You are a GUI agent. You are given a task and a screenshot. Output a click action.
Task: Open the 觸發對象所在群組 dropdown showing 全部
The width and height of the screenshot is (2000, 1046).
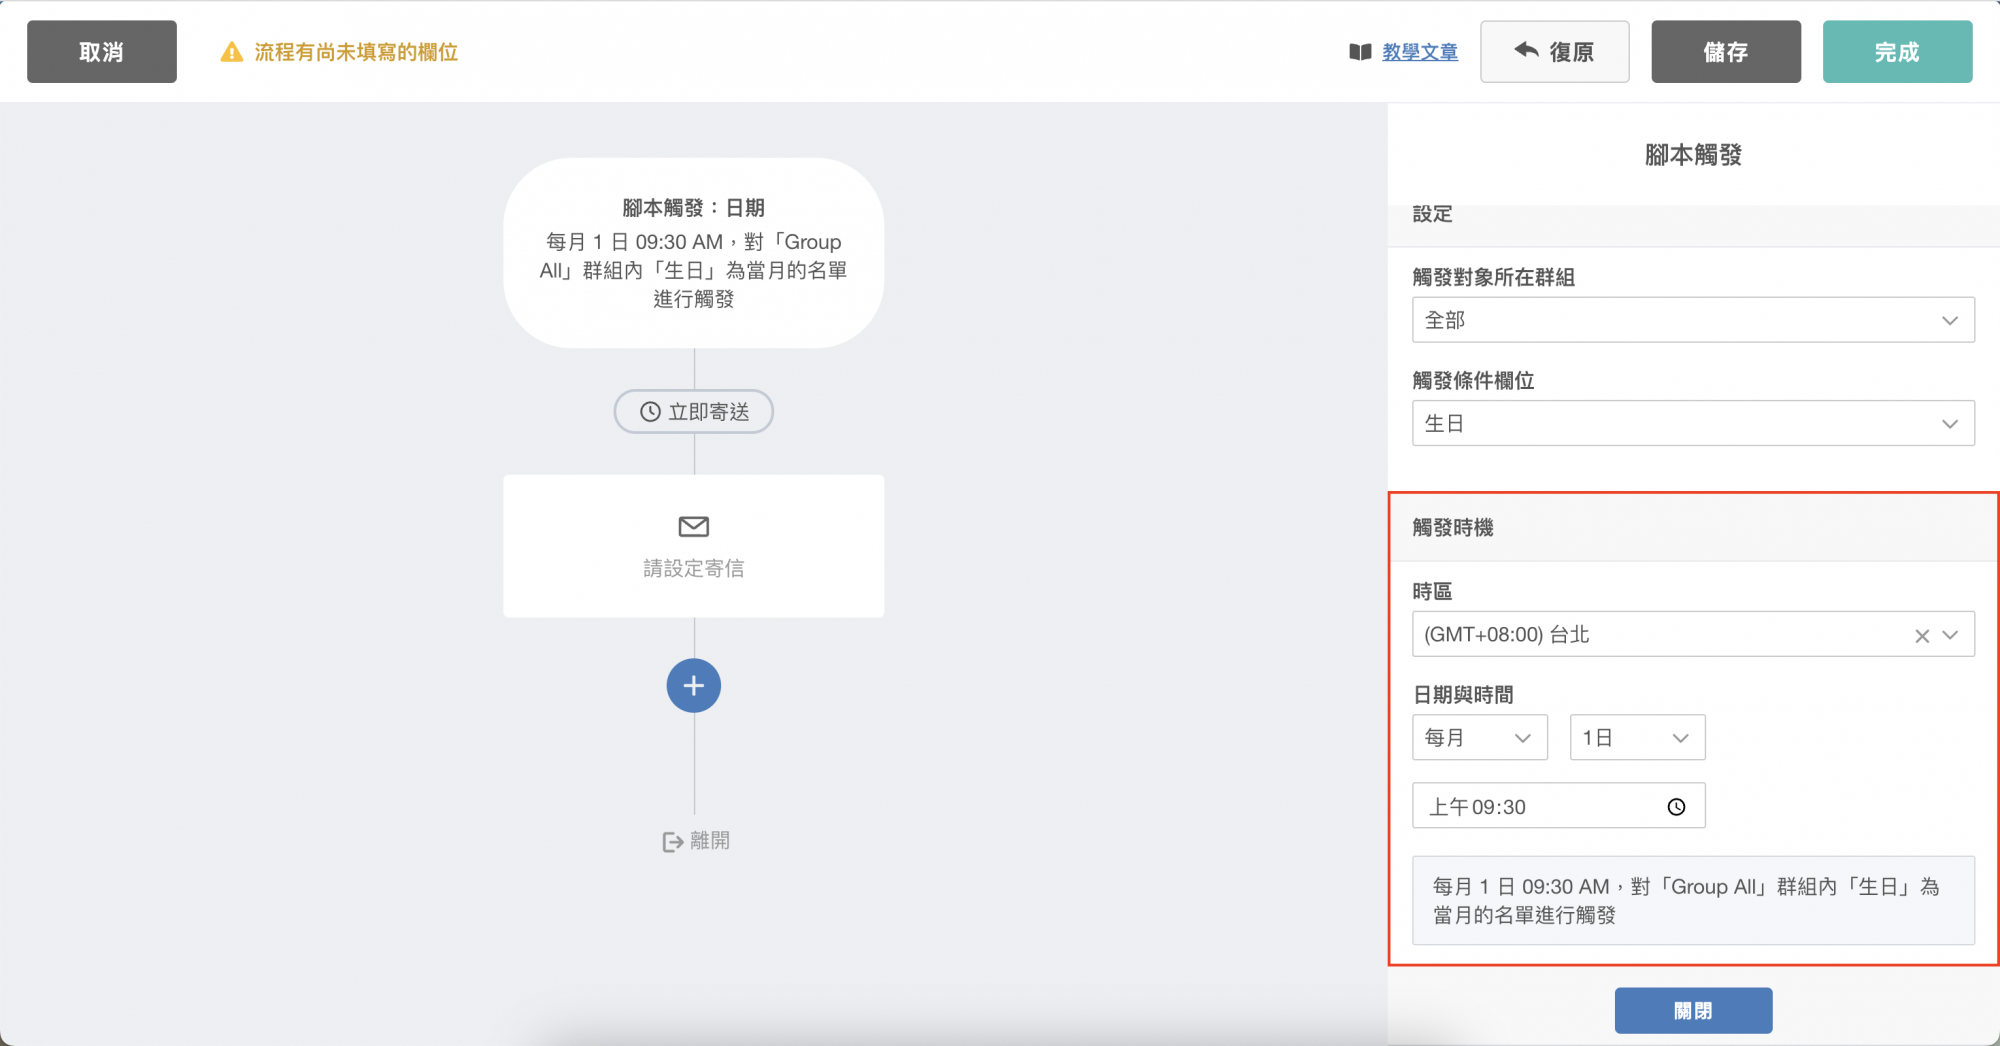[x=1693, y=320]
